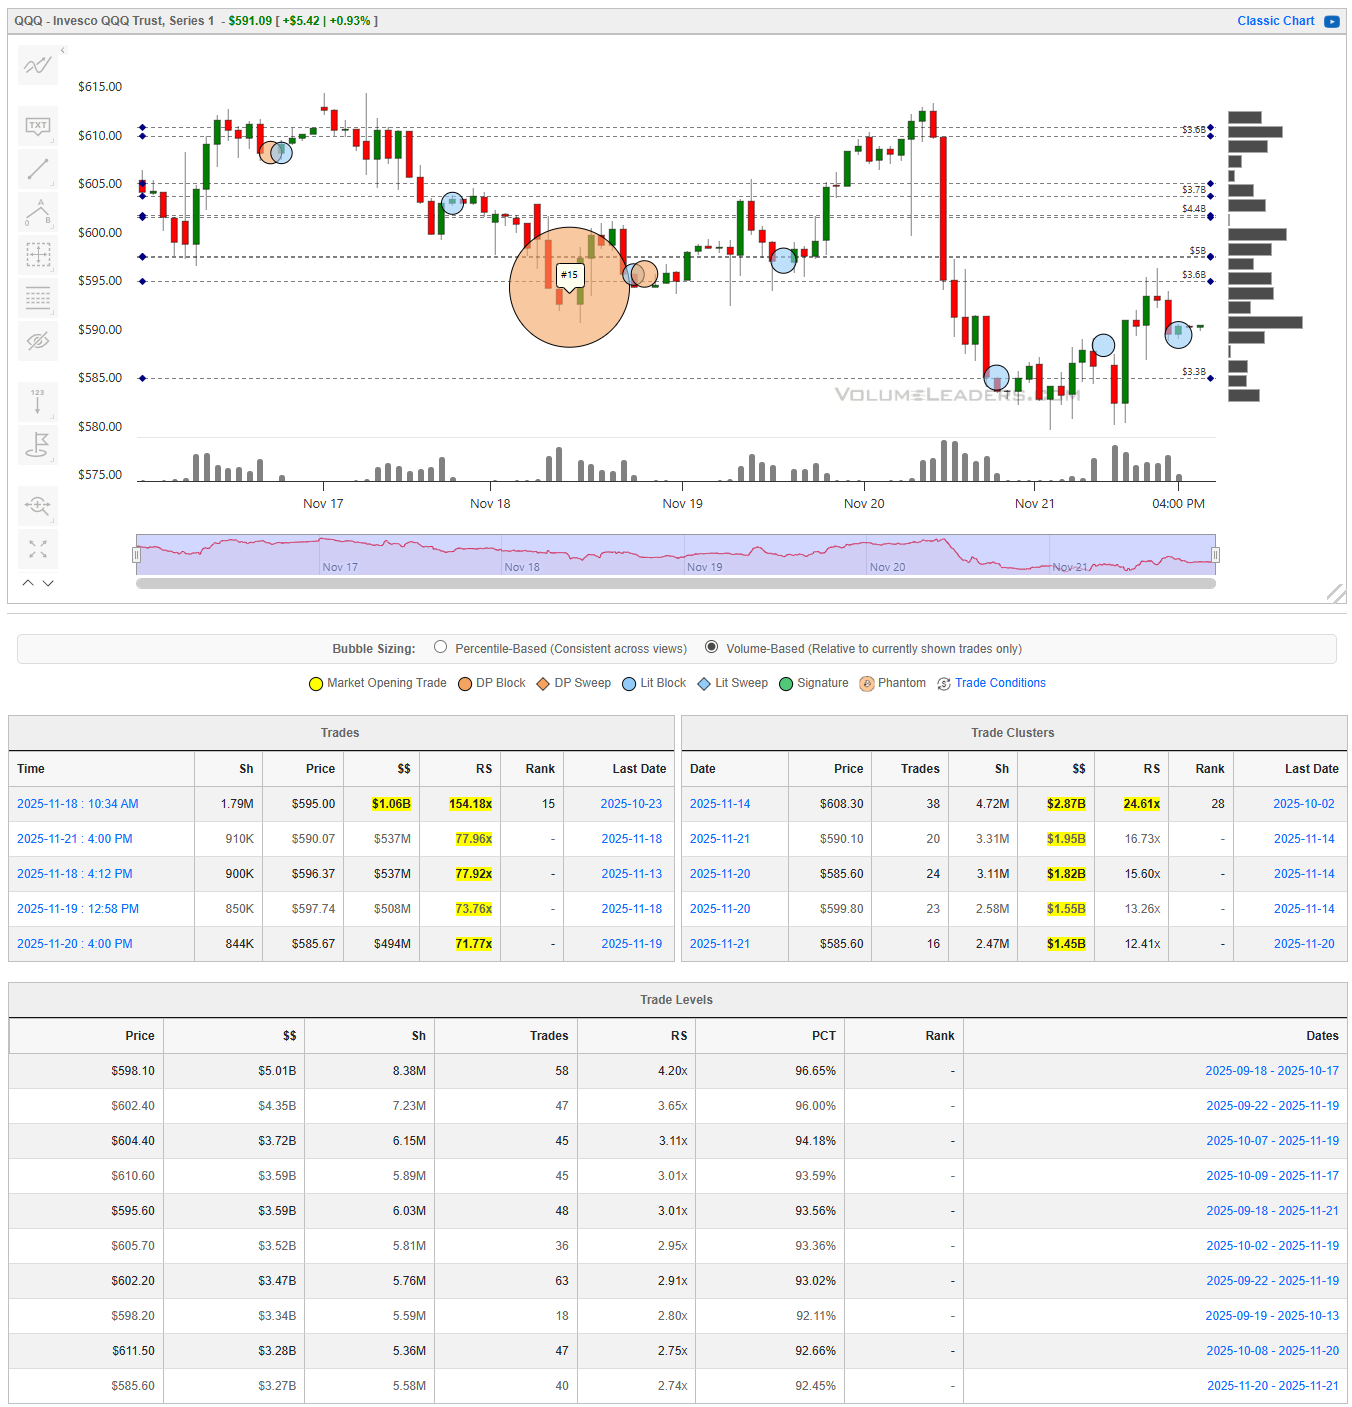This screenshot has width=1352, height=1407.
Task: Collapse the drawing toolbar with small chevron
Action: (62, 50)
